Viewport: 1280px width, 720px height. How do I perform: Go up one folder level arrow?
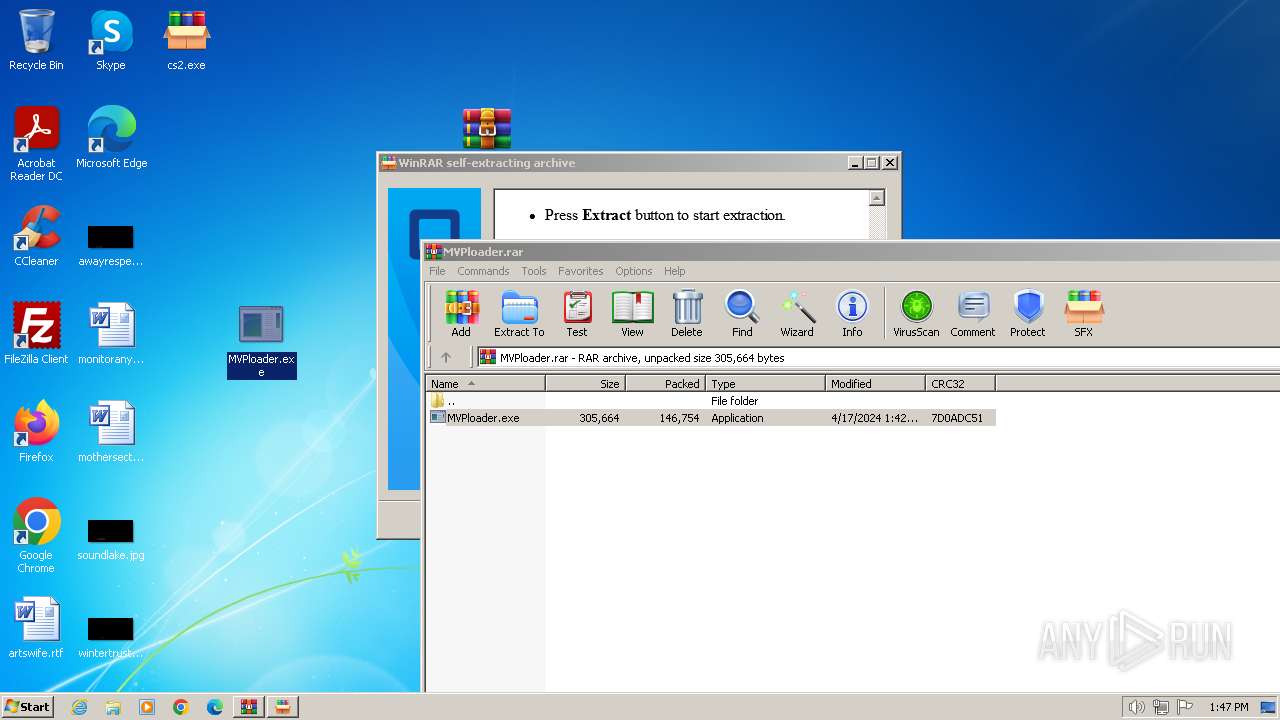(x=446, y=357)
